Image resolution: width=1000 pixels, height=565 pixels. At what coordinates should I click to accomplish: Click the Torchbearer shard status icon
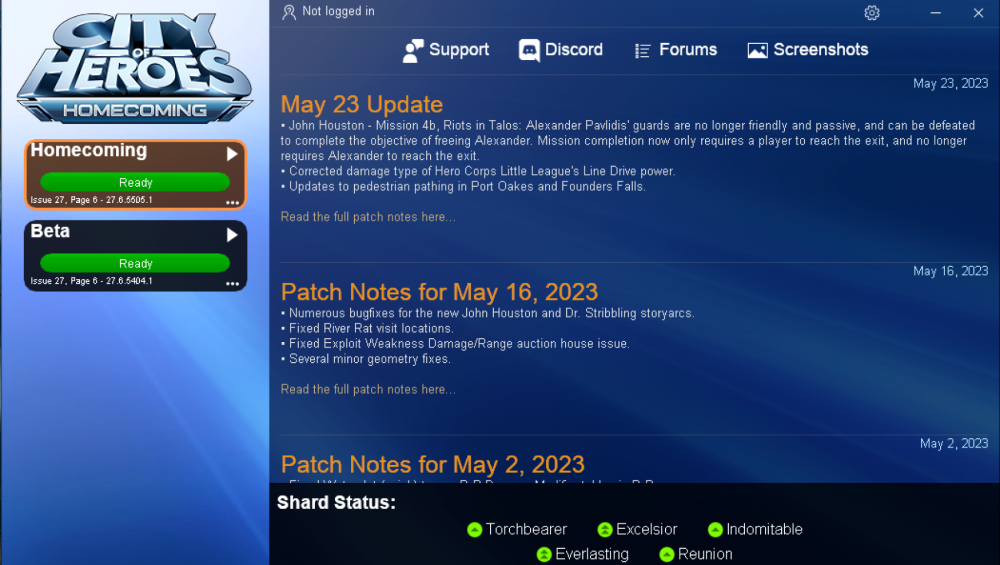coord(474,530)
